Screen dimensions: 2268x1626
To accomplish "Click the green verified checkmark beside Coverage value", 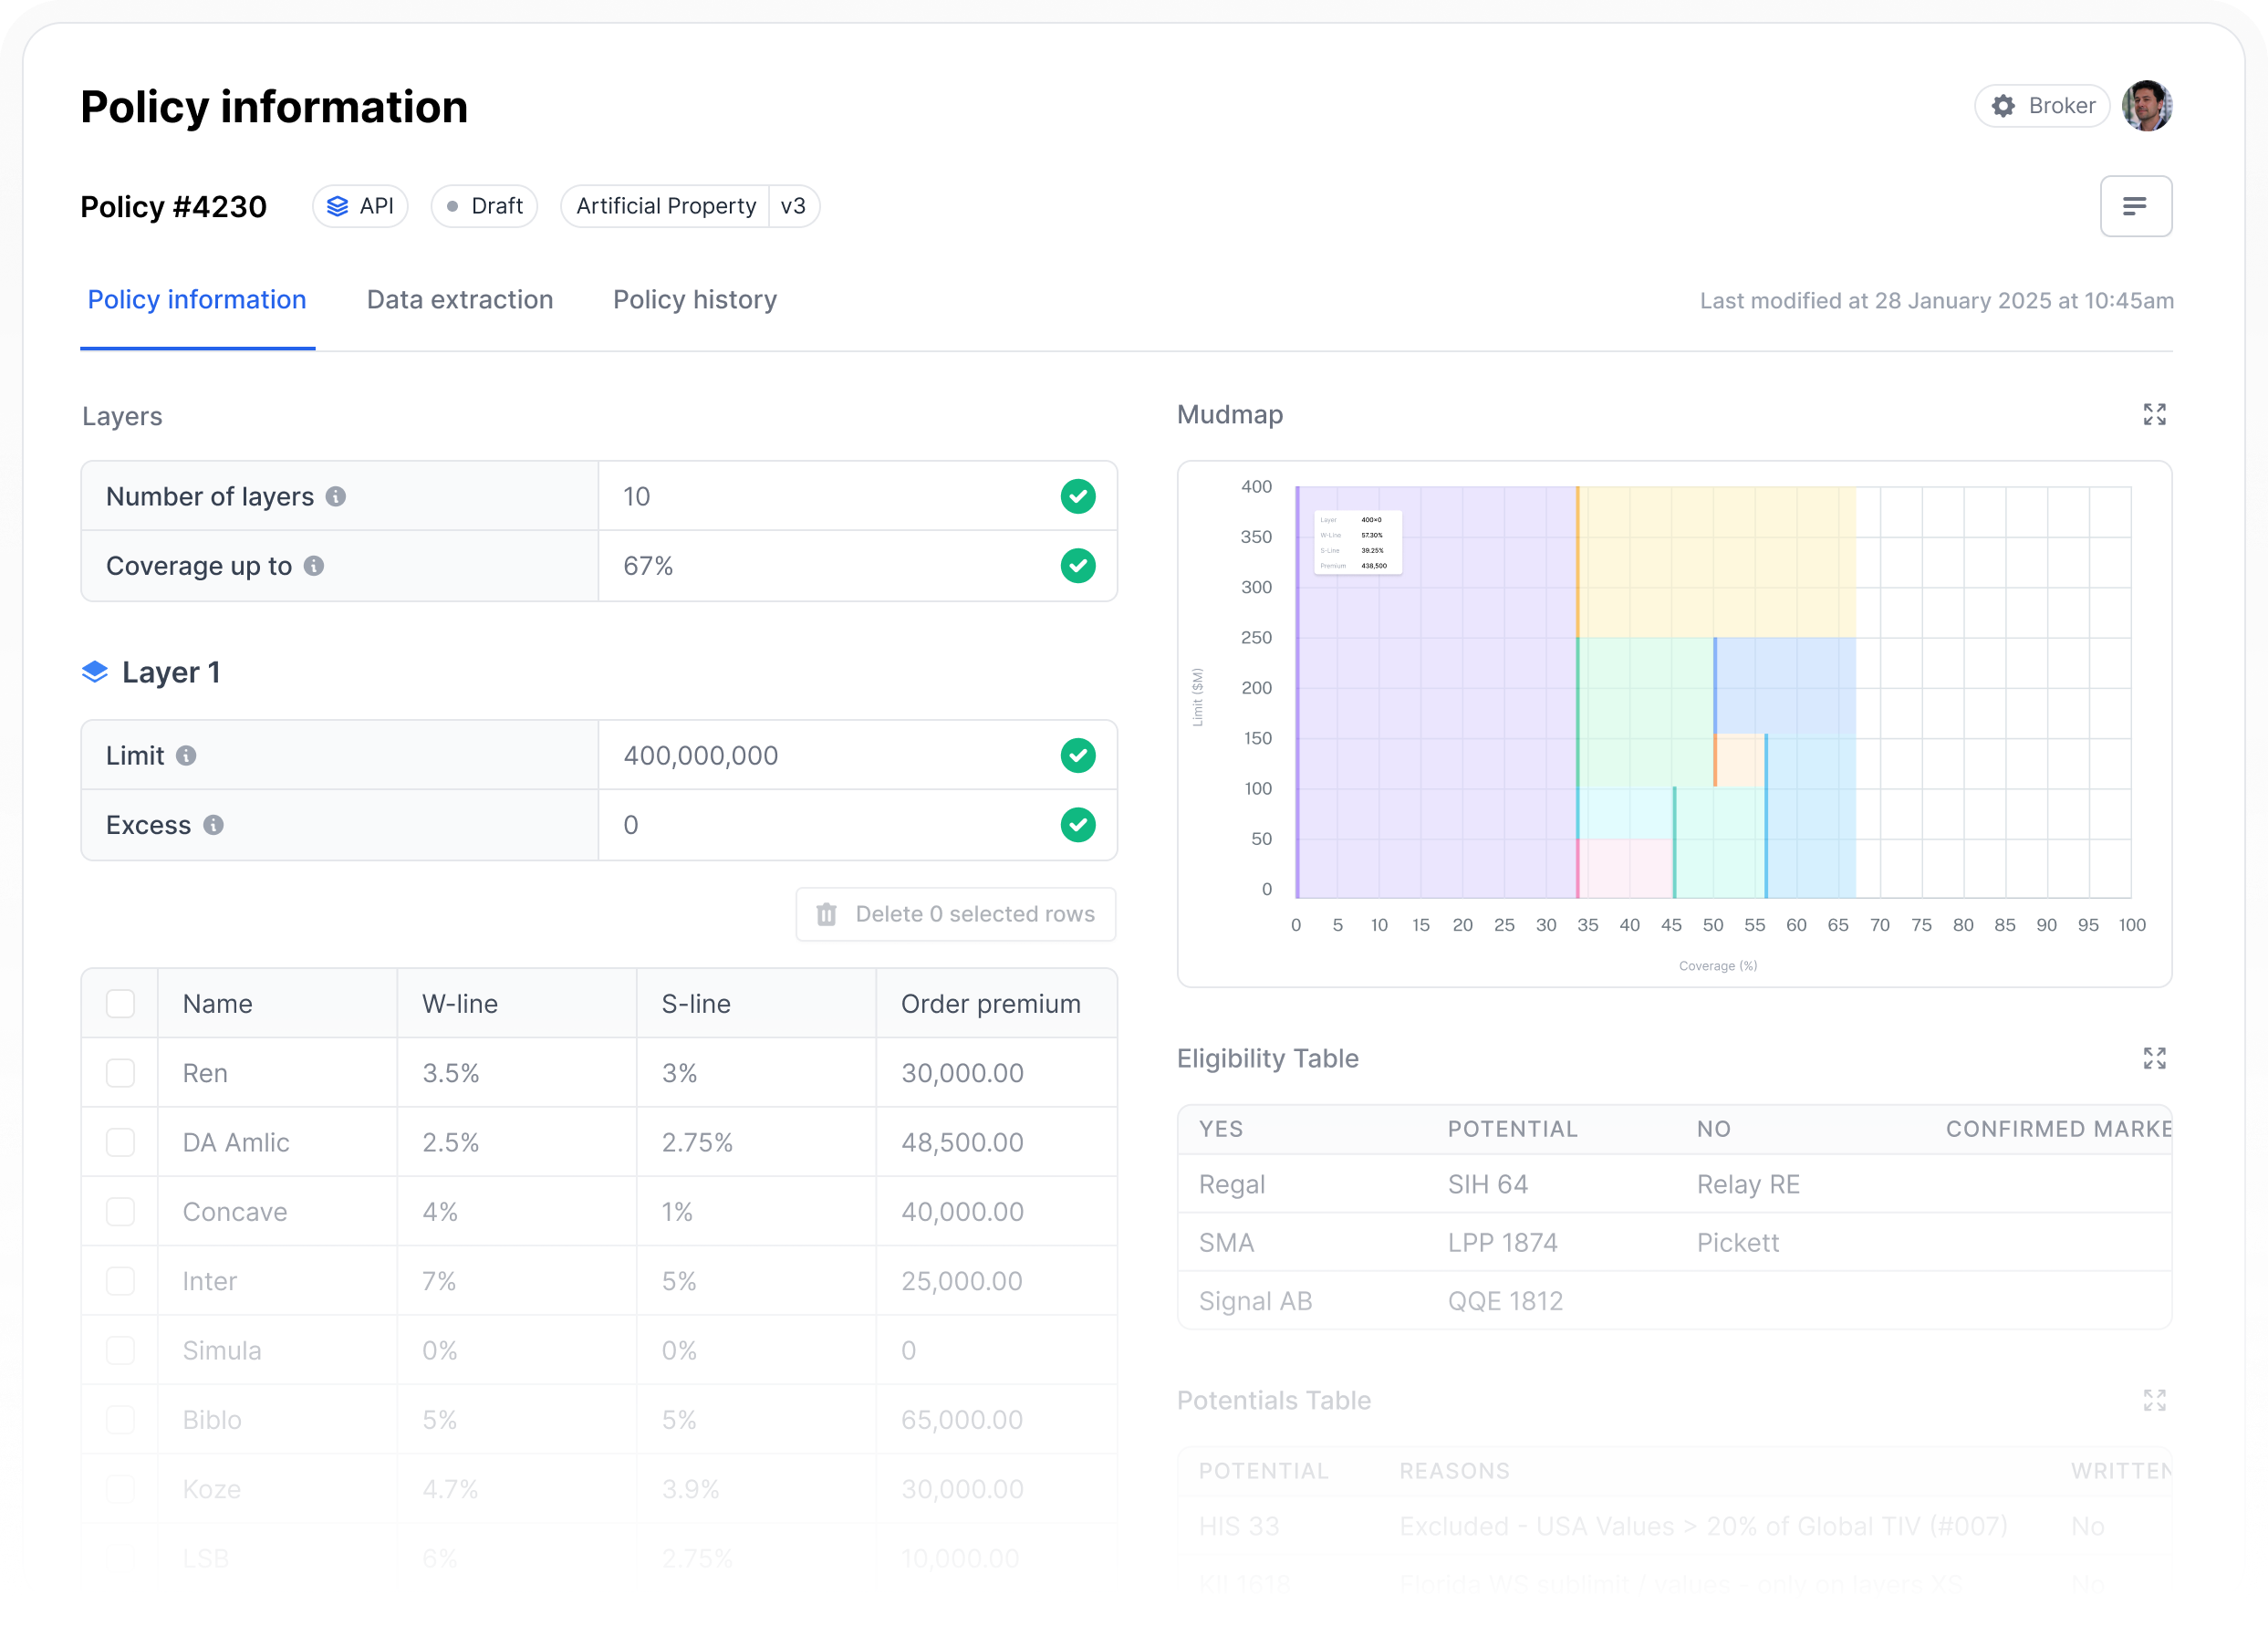I will tap(1078, 566).
